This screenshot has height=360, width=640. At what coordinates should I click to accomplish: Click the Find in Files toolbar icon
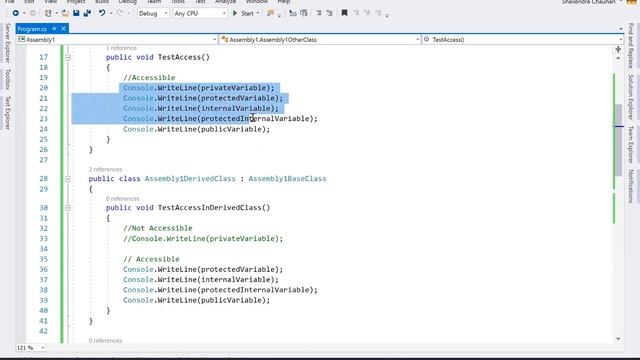coord(270,13)
